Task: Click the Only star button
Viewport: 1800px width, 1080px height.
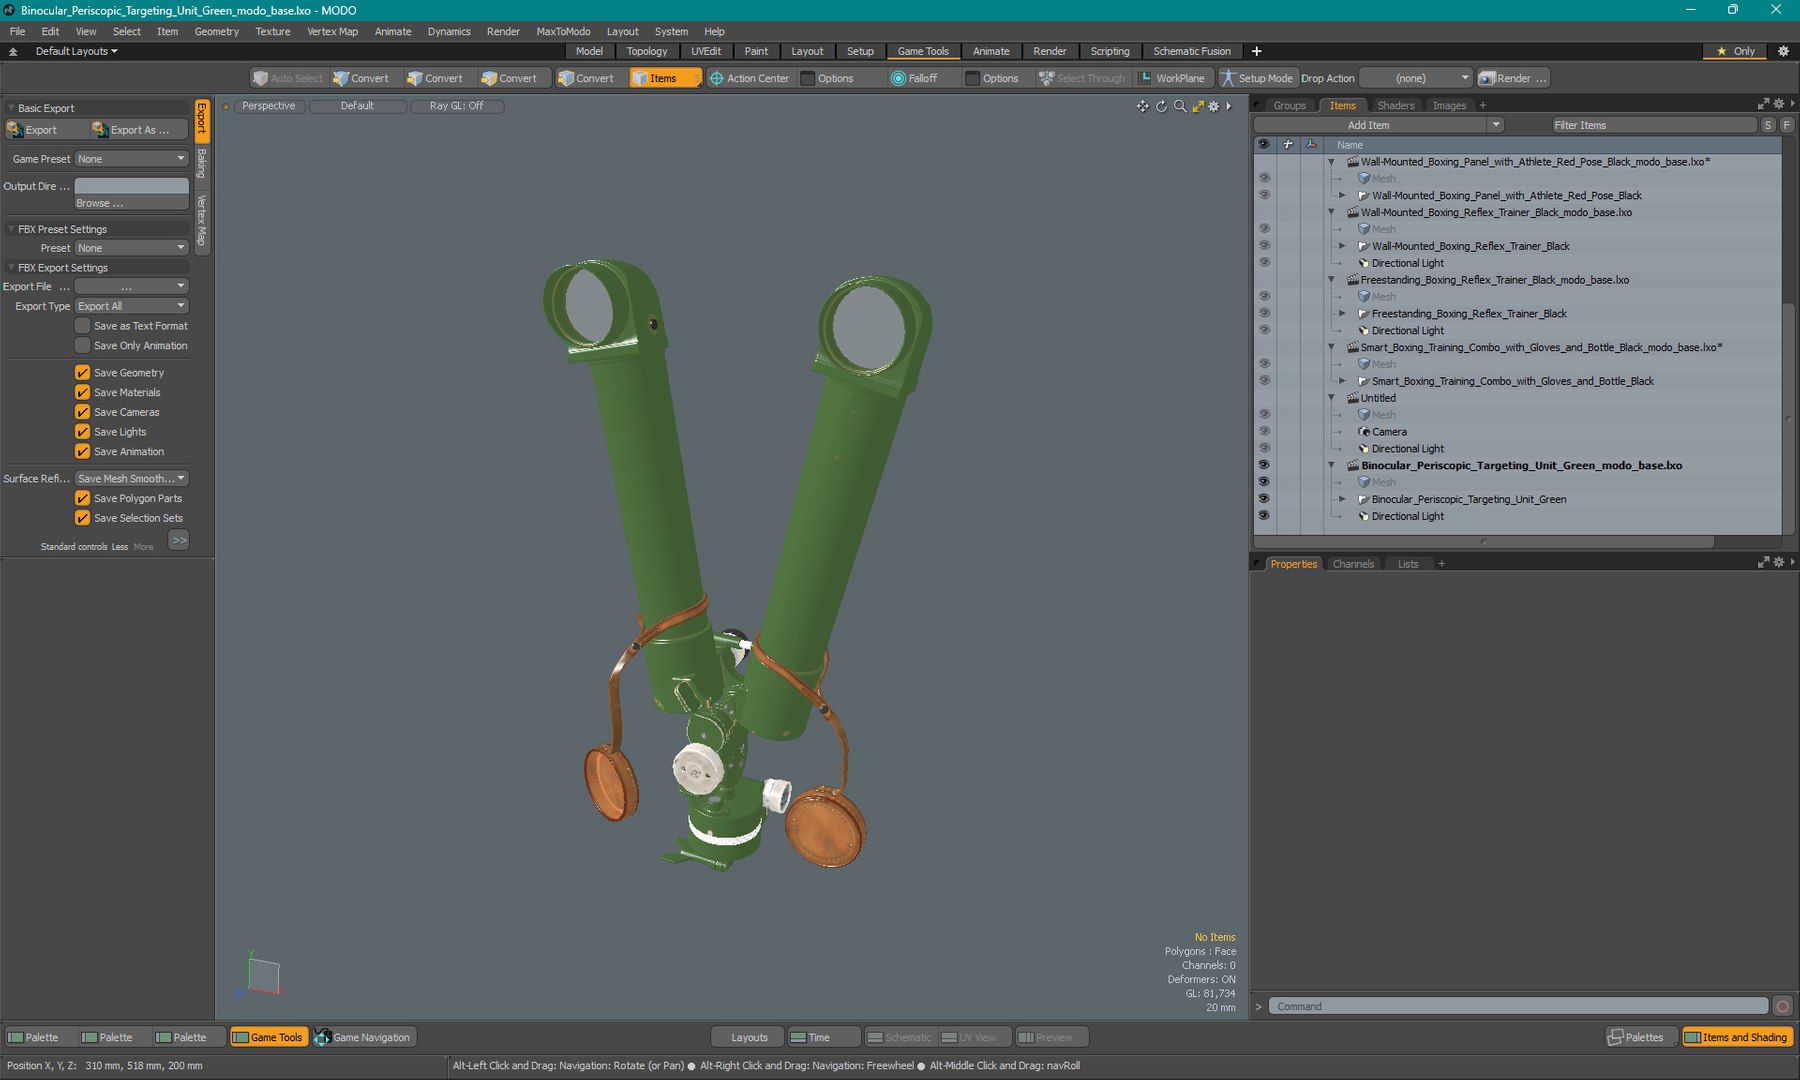Action: coord(1736,51)
